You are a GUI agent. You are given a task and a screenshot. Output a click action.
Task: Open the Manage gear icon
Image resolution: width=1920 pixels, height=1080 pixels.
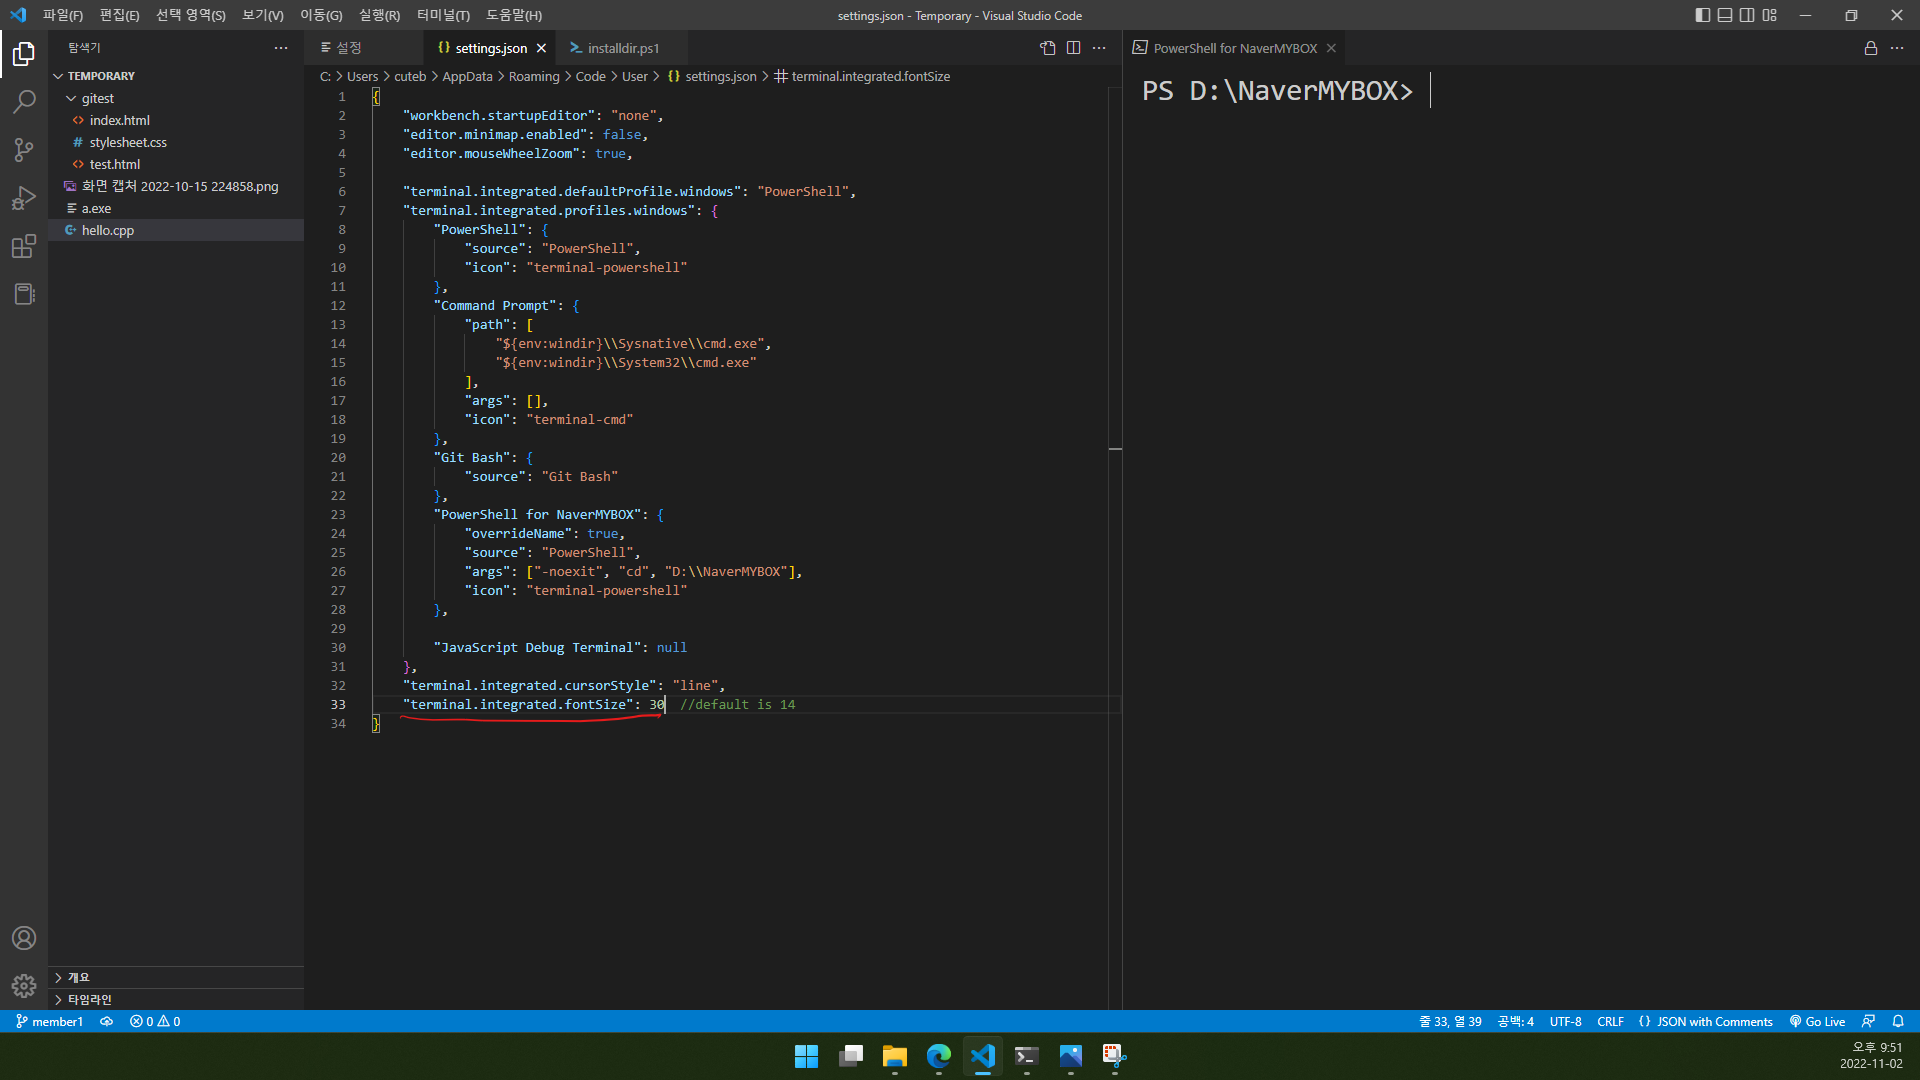(24, 986)
